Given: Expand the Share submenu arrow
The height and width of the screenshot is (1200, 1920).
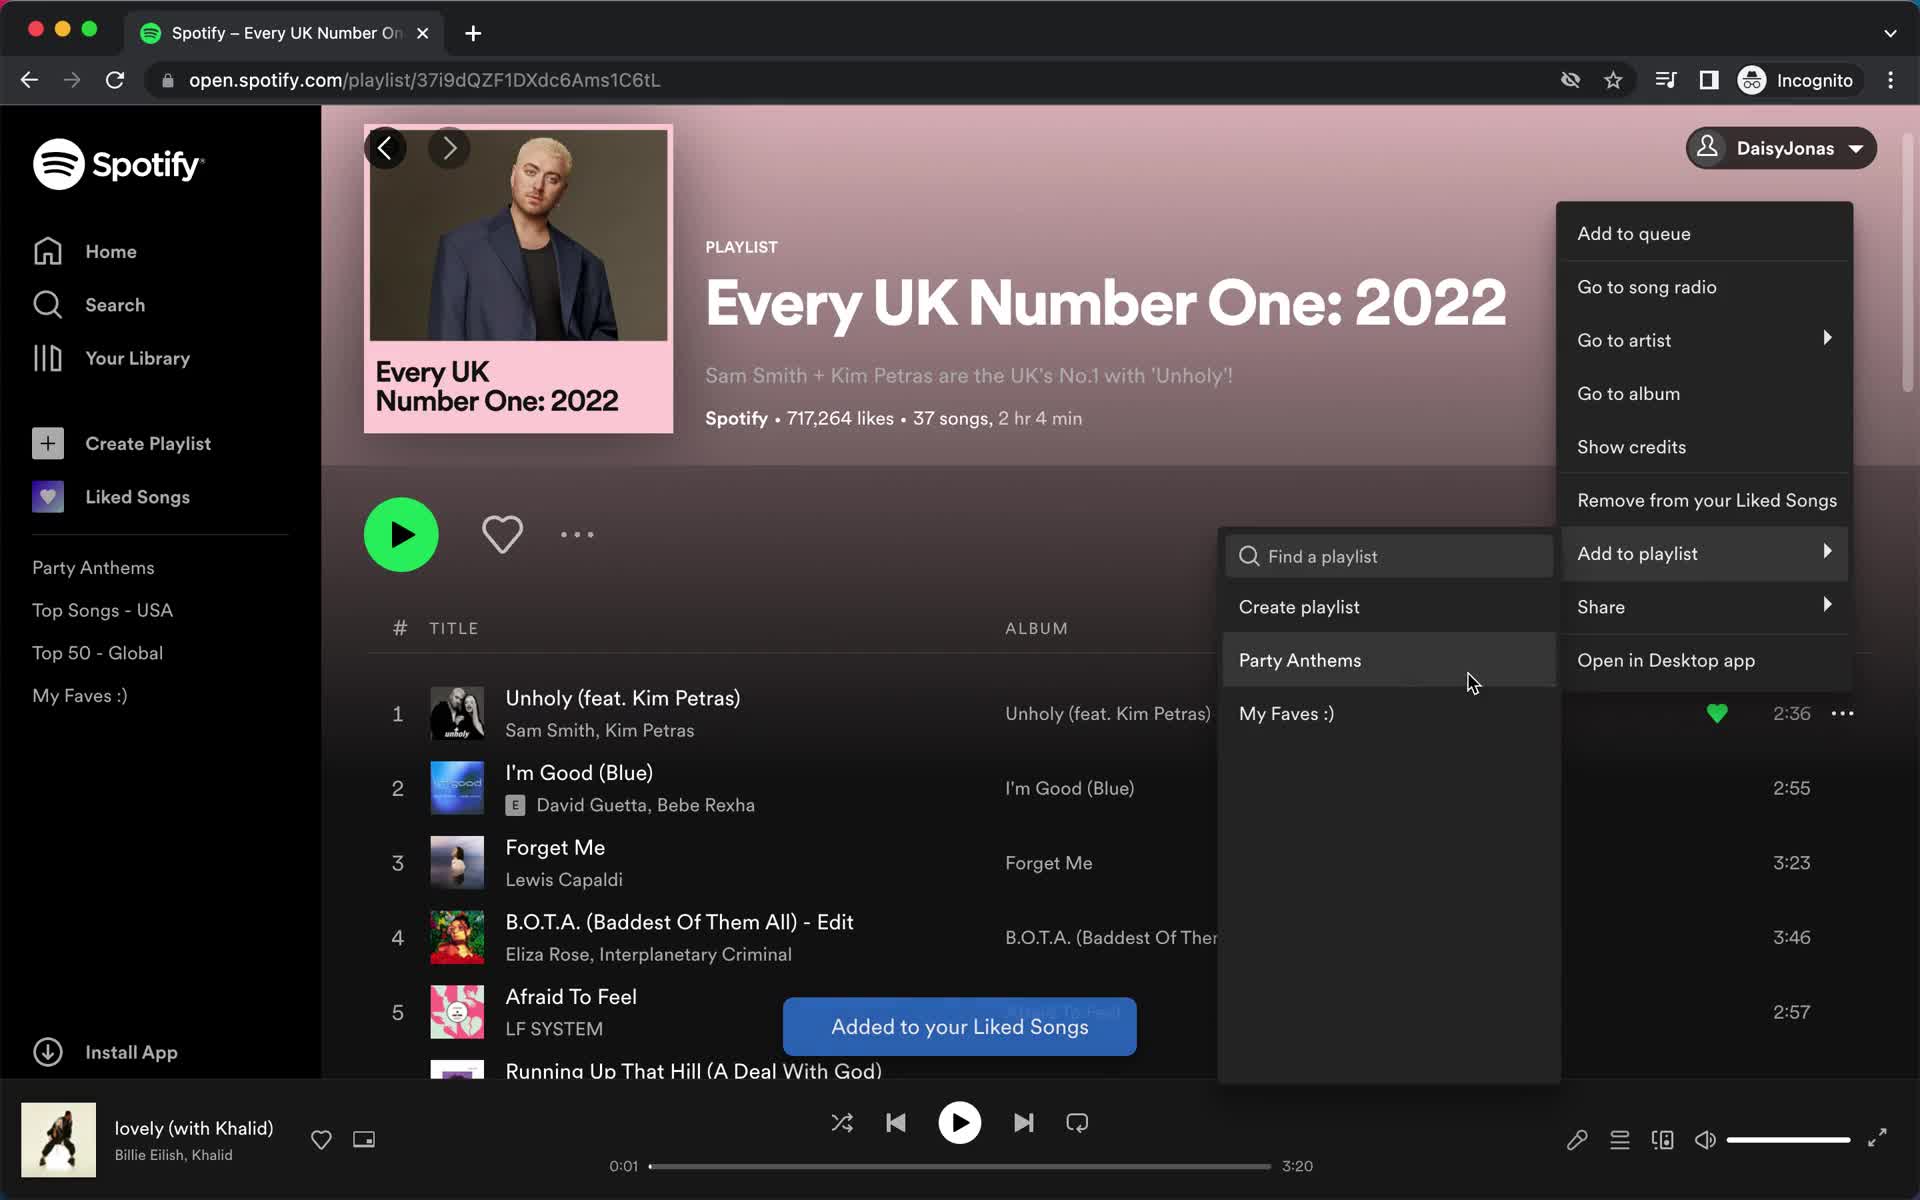Looking at the screenshot, I should coord(1826,604).
